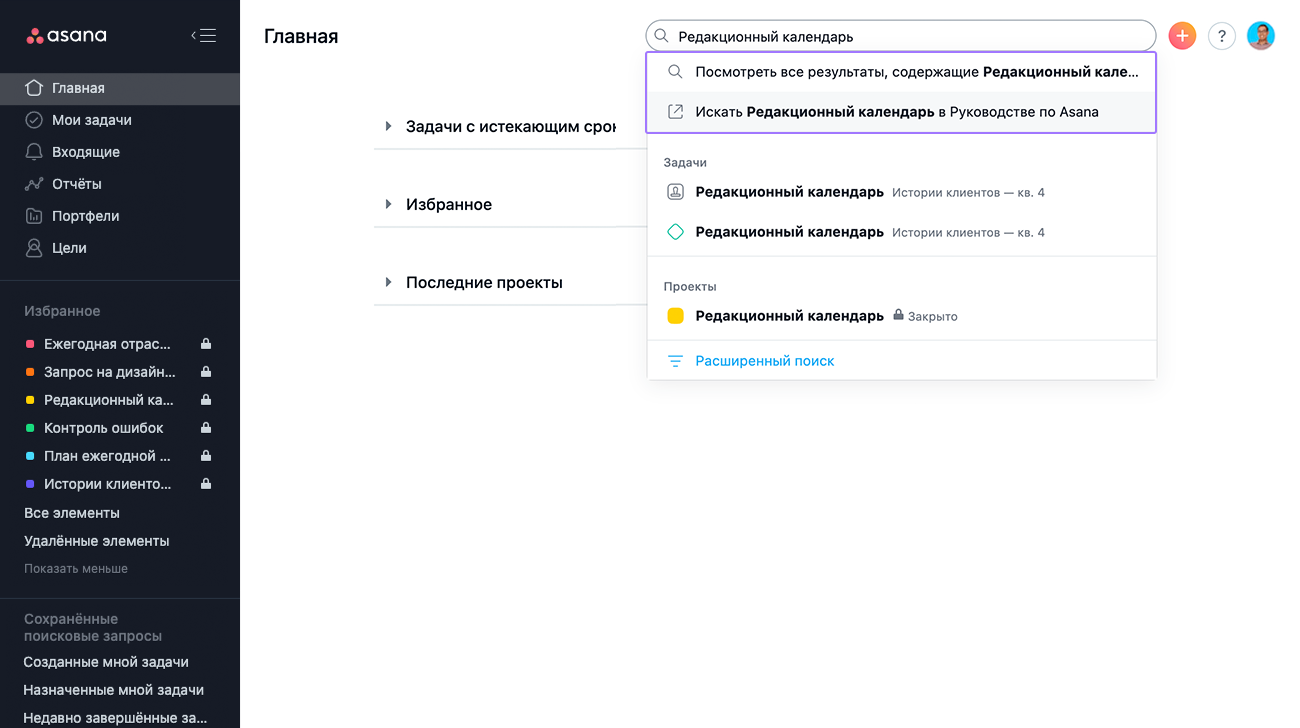Open Мои задачи in the sidebar

pos(120,120)
